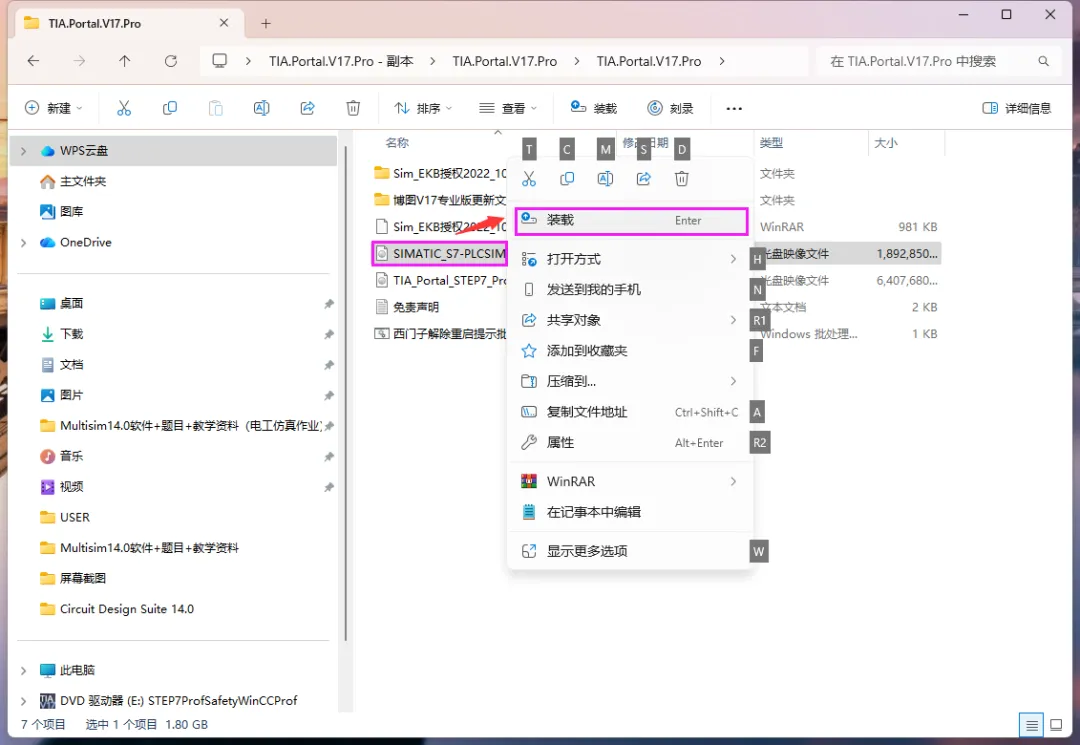Click the Share icon in the context menu

click(643, 179)
